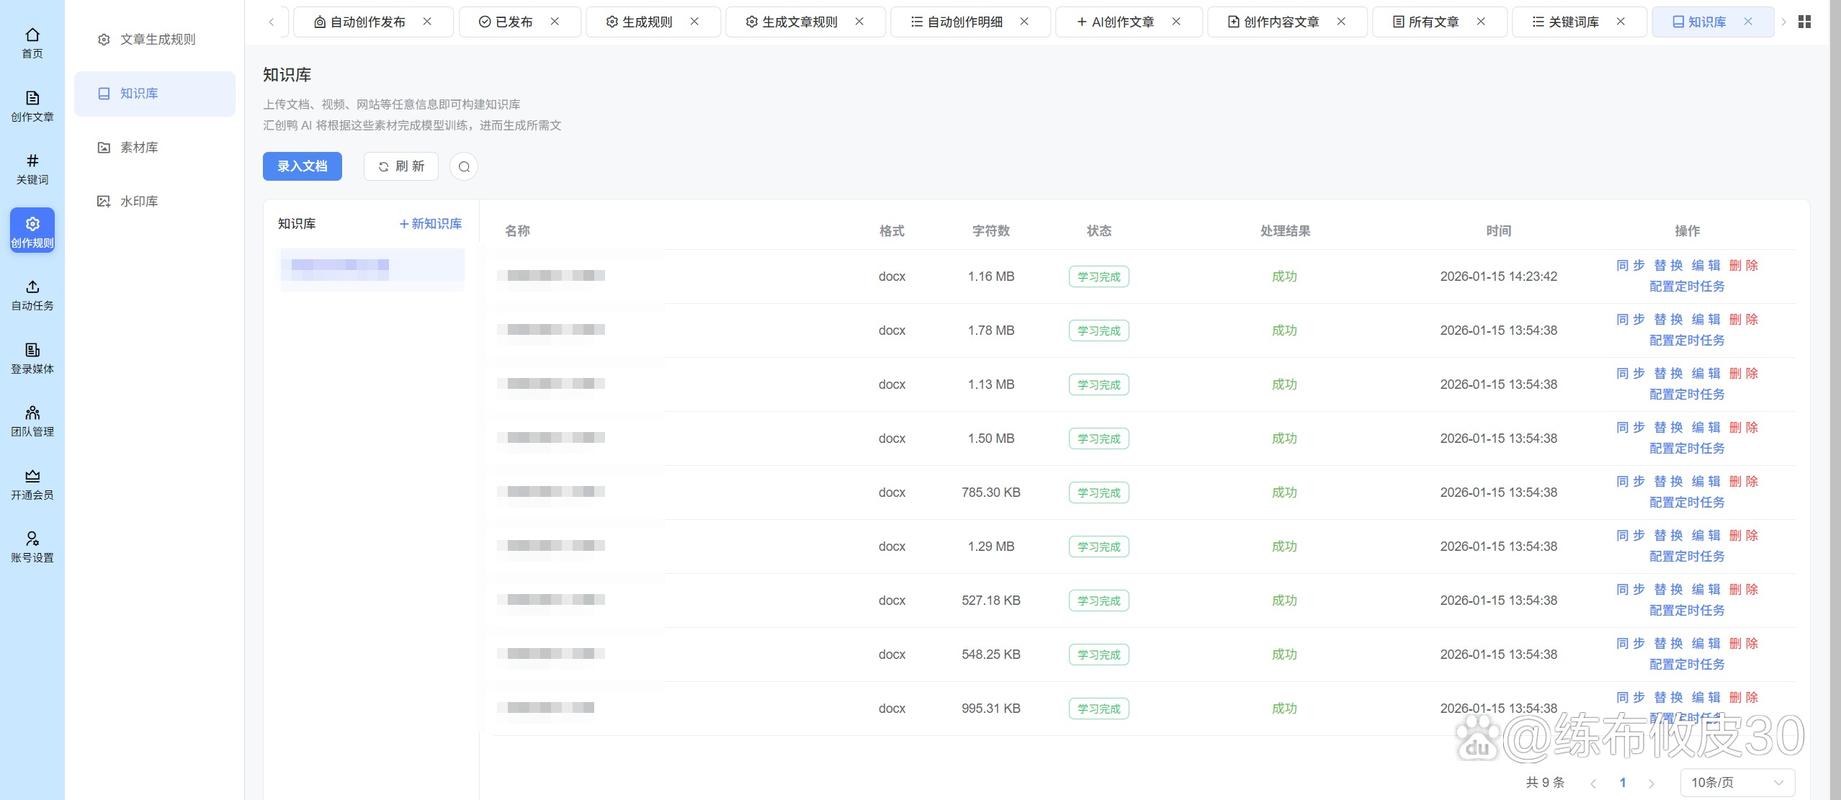The image size is (1841, 800).
Task: Open 团队管理 team icon
Action: [32, 413]
